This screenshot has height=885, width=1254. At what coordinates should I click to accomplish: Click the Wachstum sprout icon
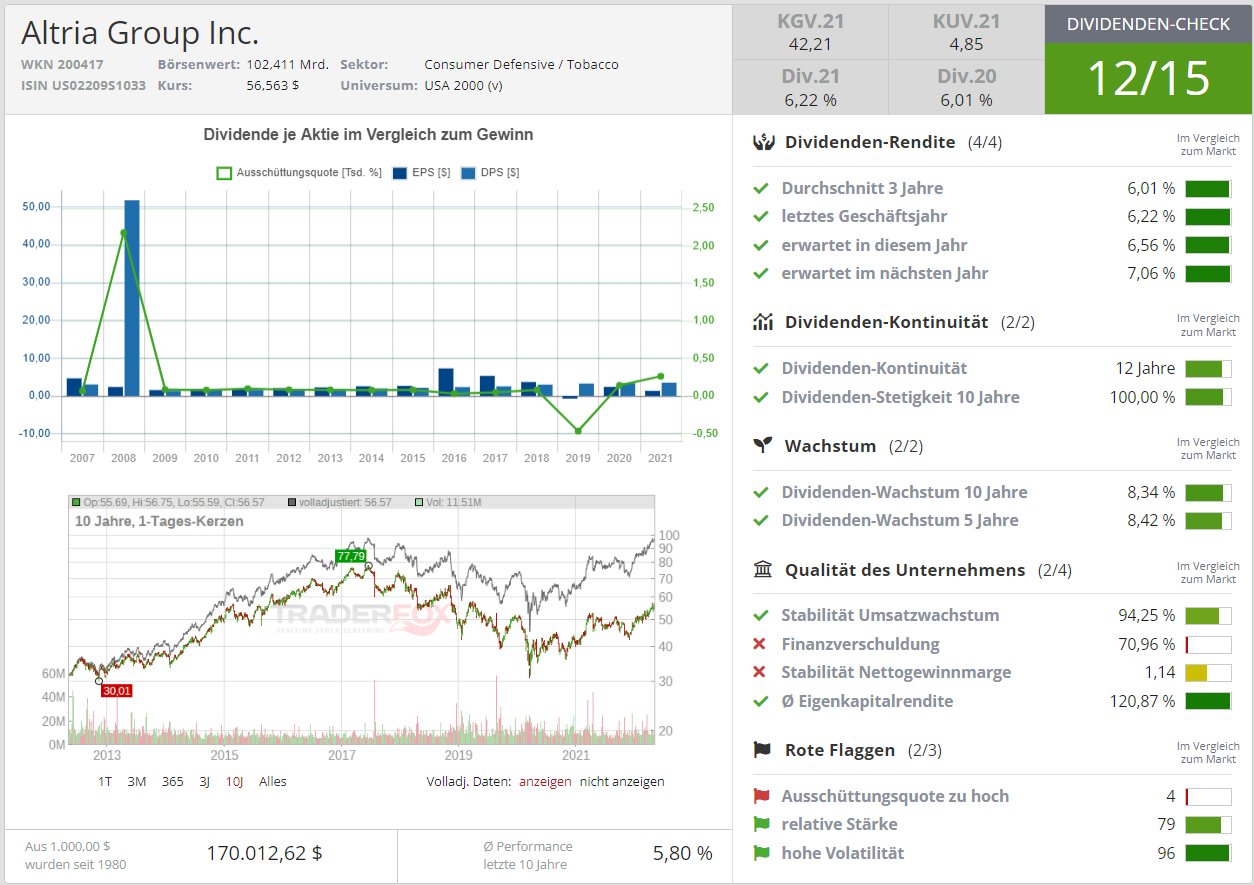pyautogui.click(x=764, y=446)
